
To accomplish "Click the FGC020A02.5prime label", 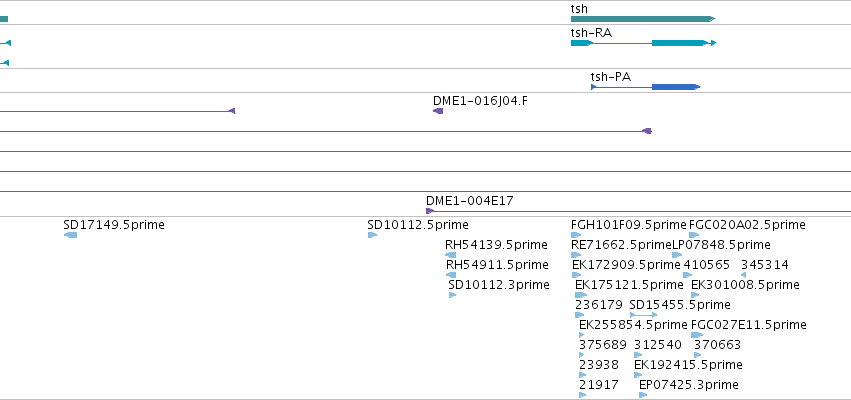I will point(747,225).
